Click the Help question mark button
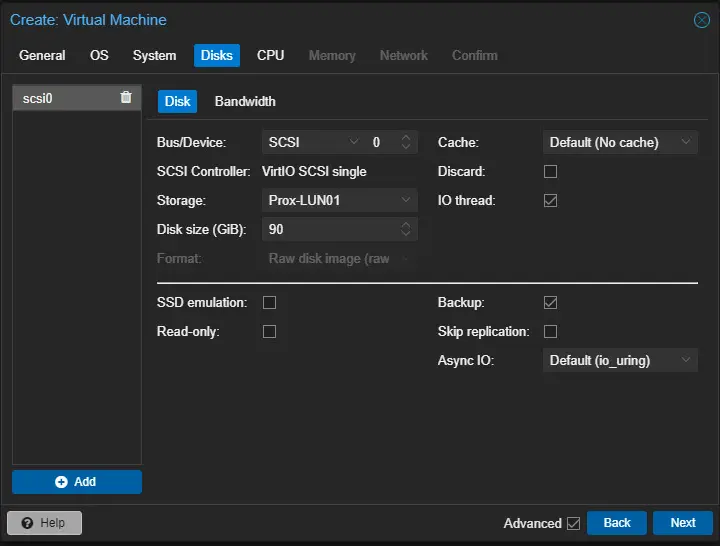The width and height of the screenshot is (720, 546). [45, 523]
